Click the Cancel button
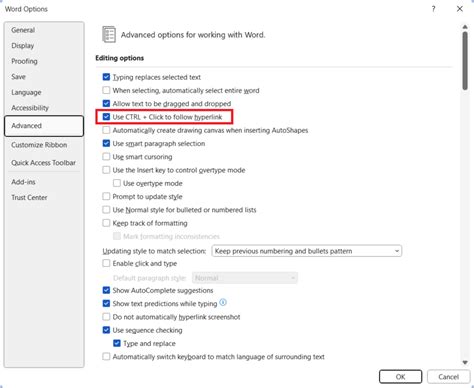This screenshot has width=474, height=388. [x=448, y=377]
